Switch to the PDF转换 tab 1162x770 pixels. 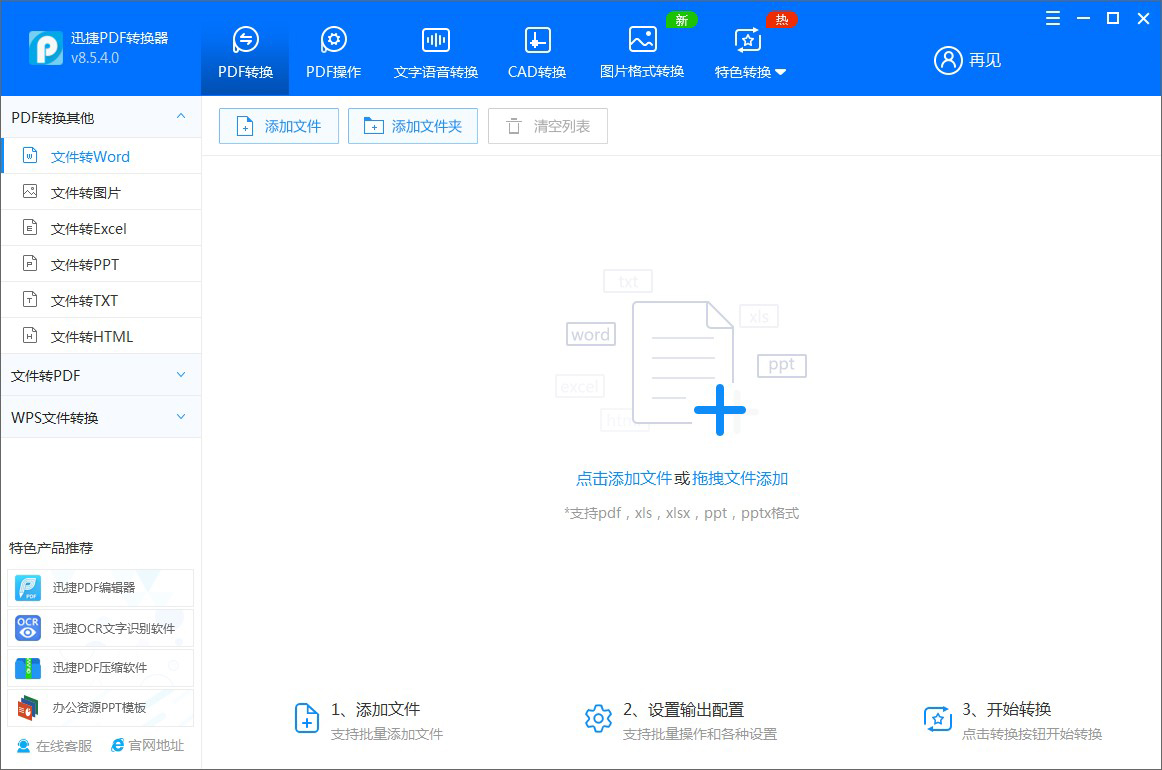[x=245, y=52]
